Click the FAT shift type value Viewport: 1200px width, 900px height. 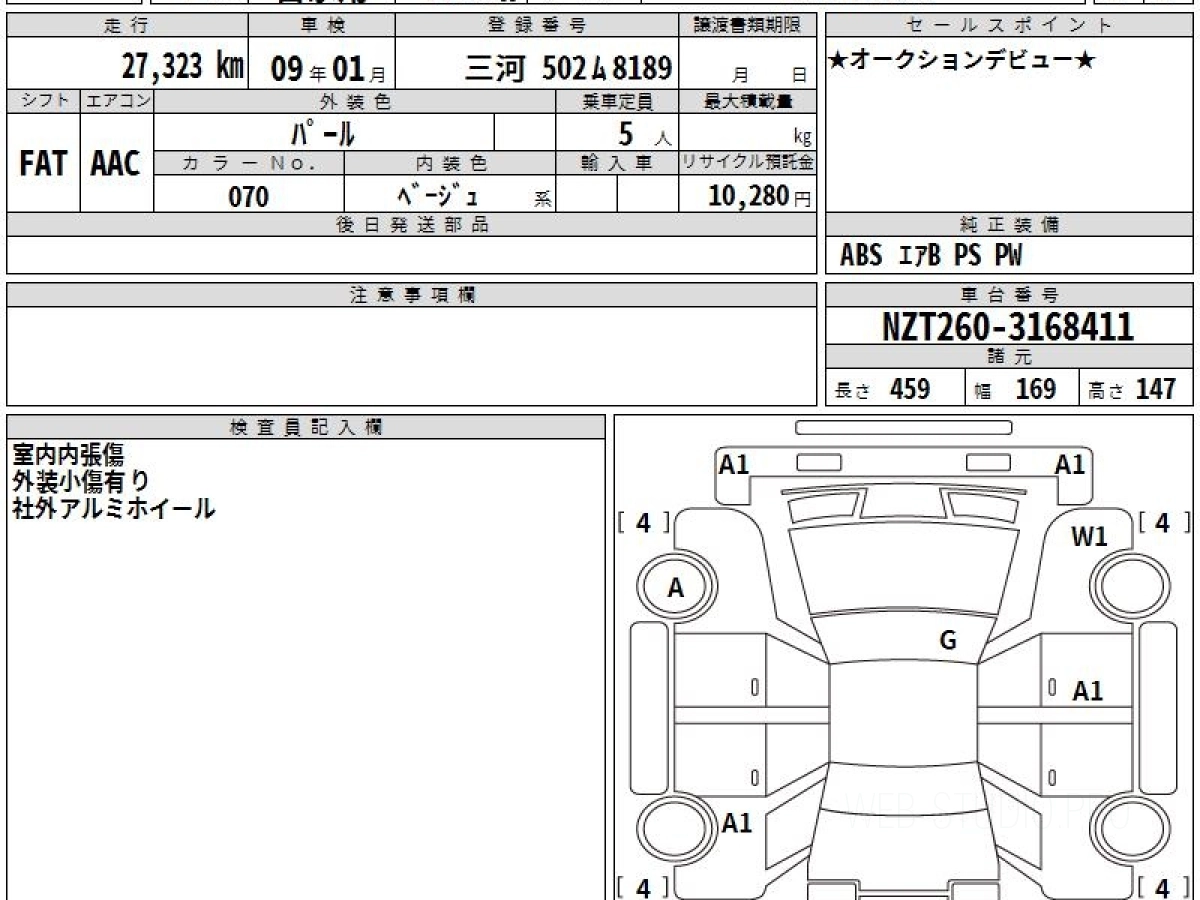pyautogui.click(x=43, y=164)
